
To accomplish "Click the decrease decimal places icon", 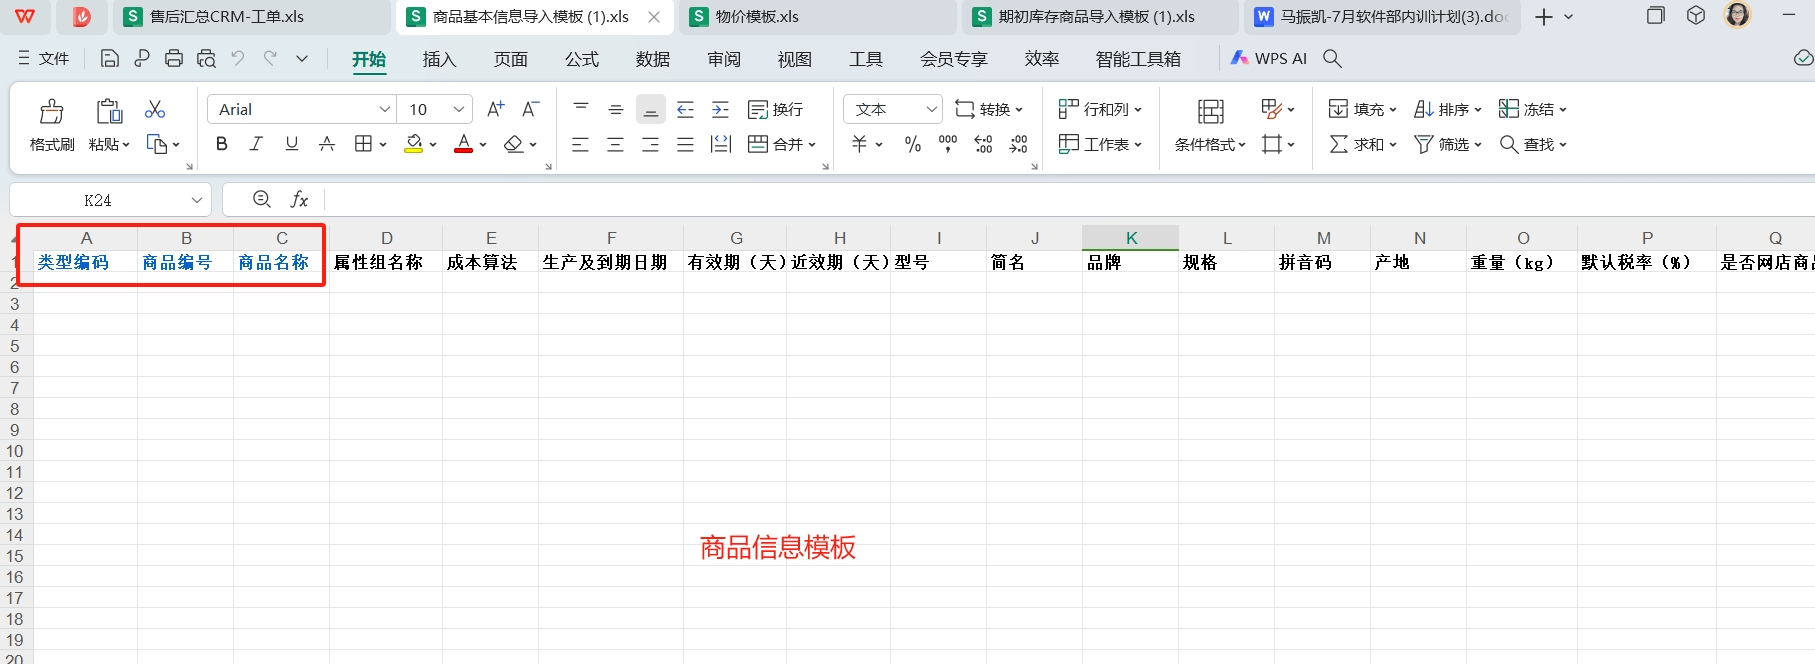I will [x=1018, y=144].
